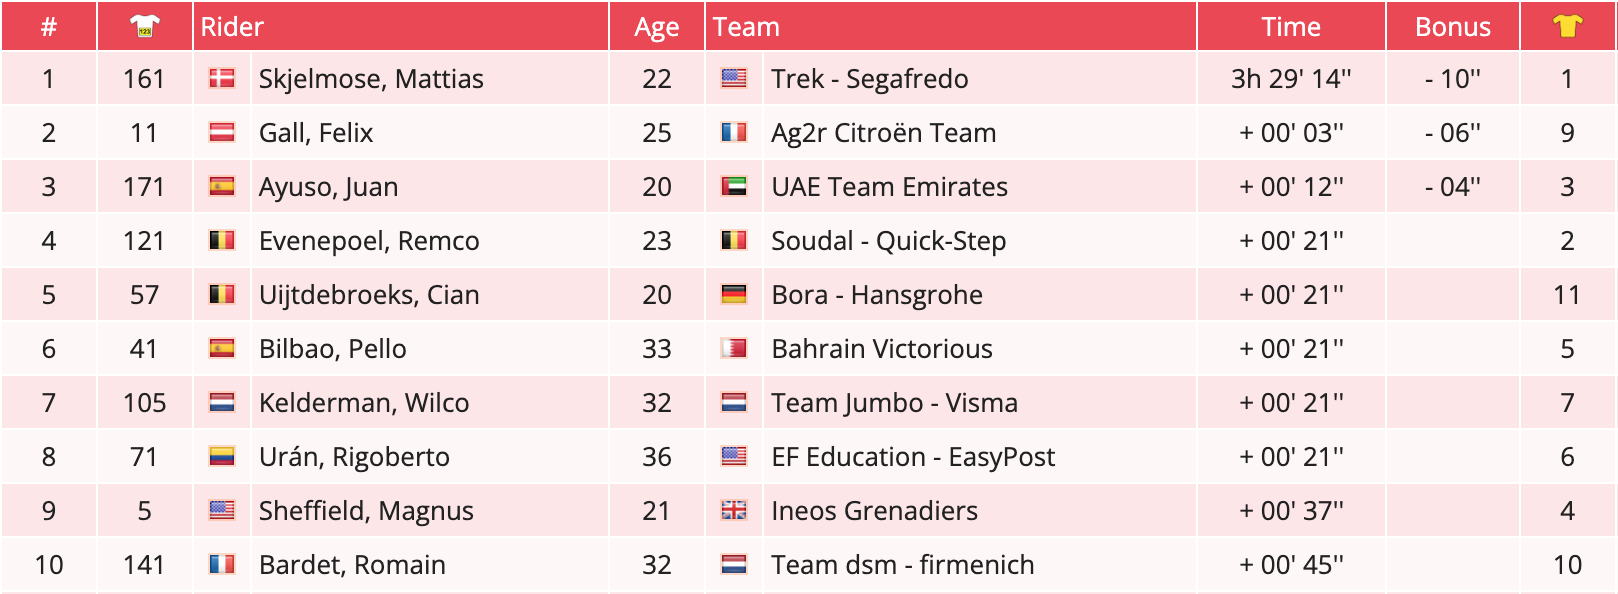
Task: Click the German flag beside Bora - Hansgrohe
Action: click(734, 295)
